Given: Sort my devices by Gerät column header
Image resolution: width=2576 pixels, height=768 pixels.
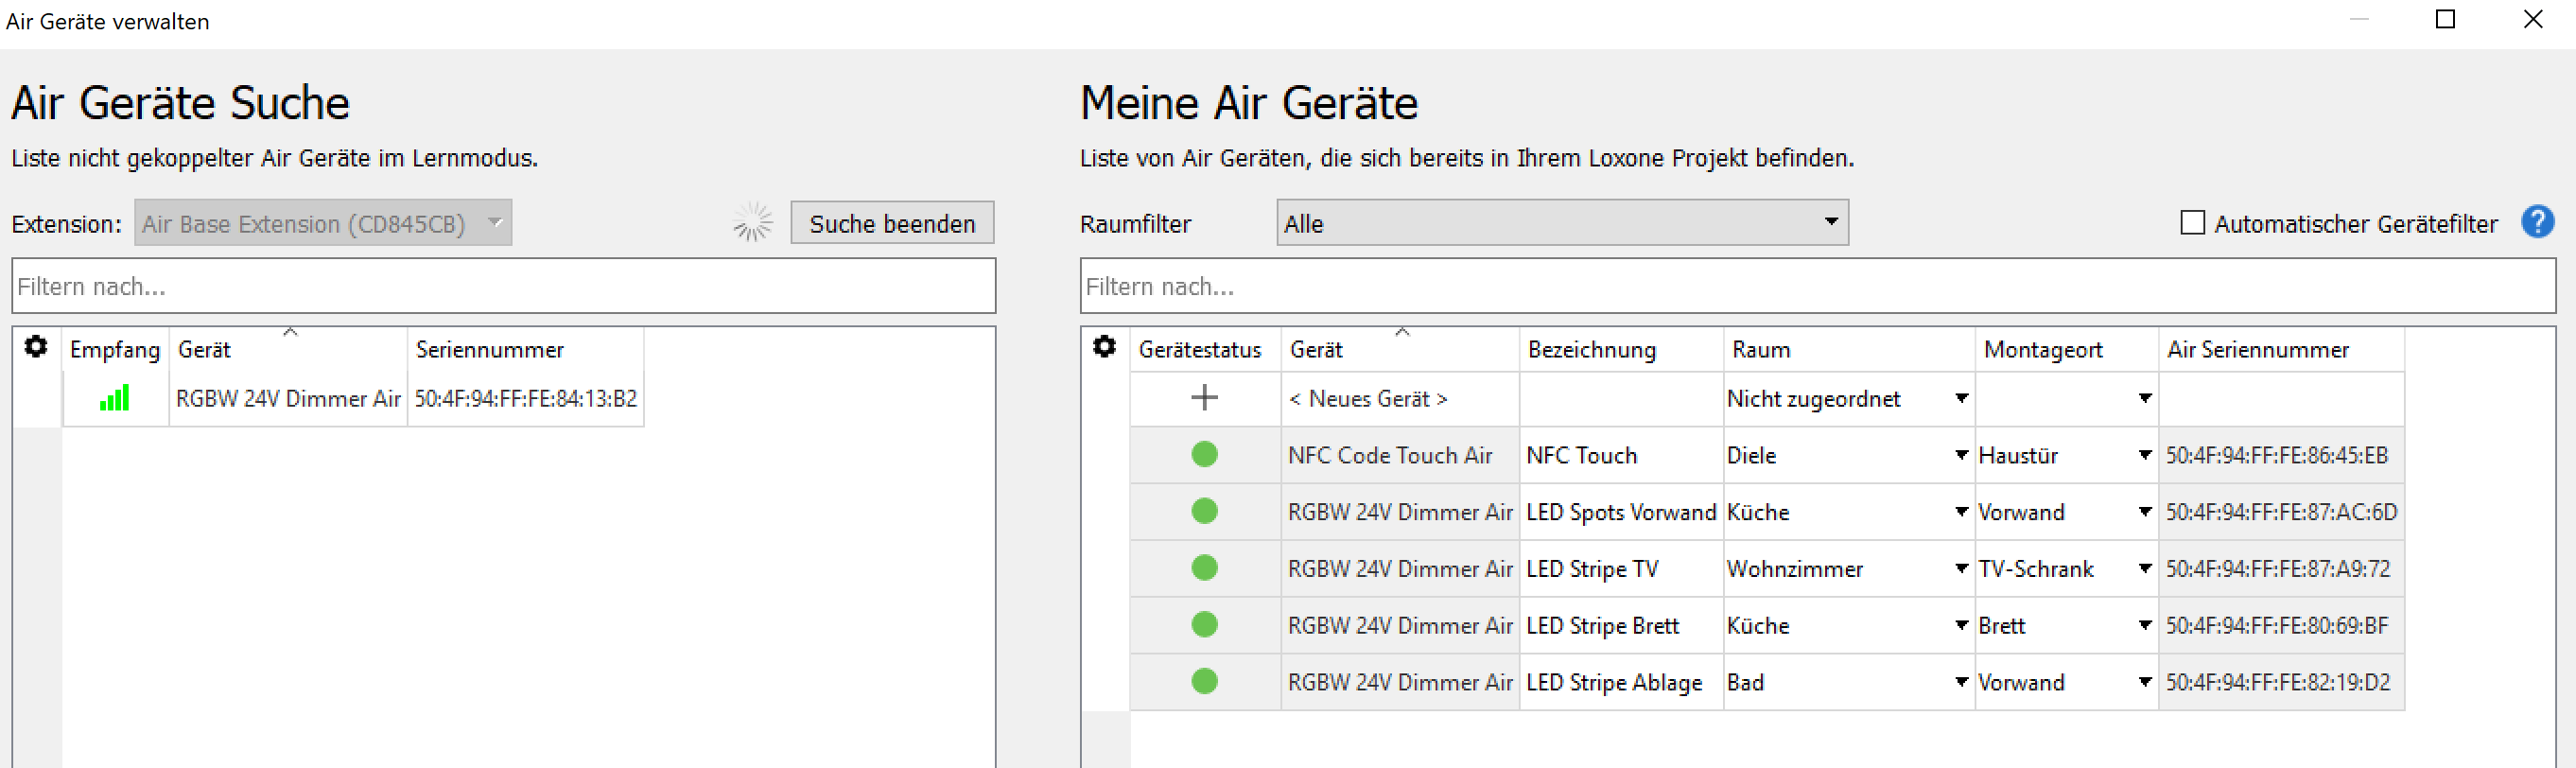Looking at the screenshot, I should pyautogui.click(x=1400, y=350).
